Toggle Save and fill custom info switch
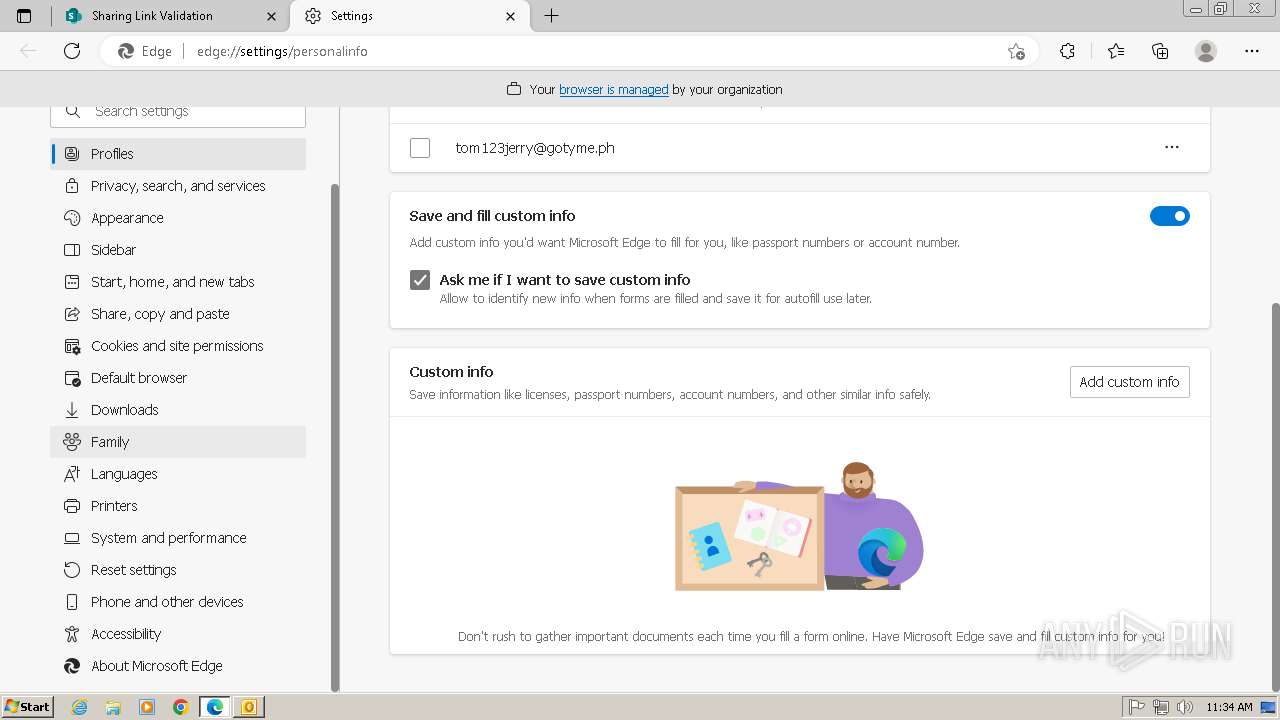The image size is (1280, 720). pos(1170,216)
